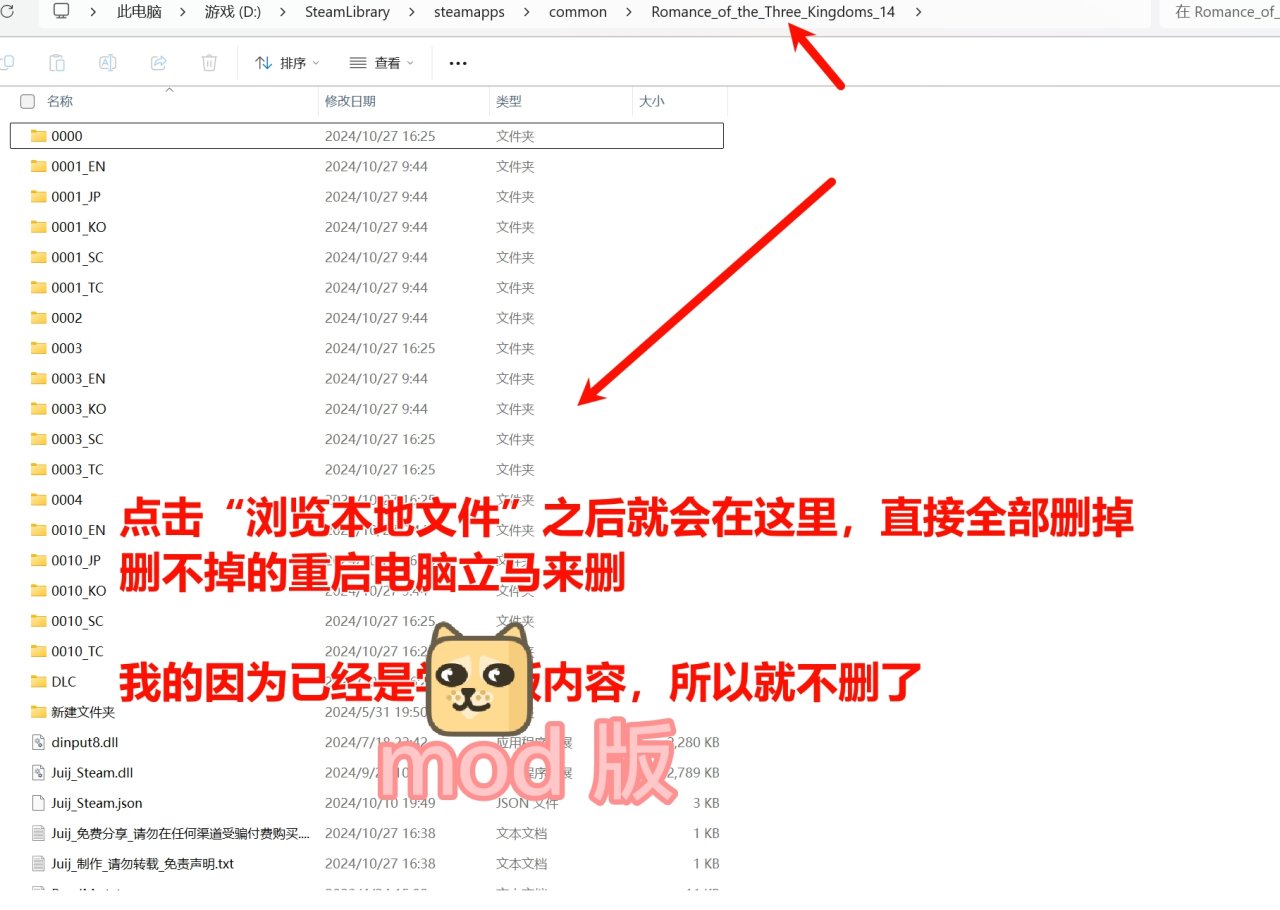Open the more options ellipsis menu
1280x910 pixels.
coord(458,63)
